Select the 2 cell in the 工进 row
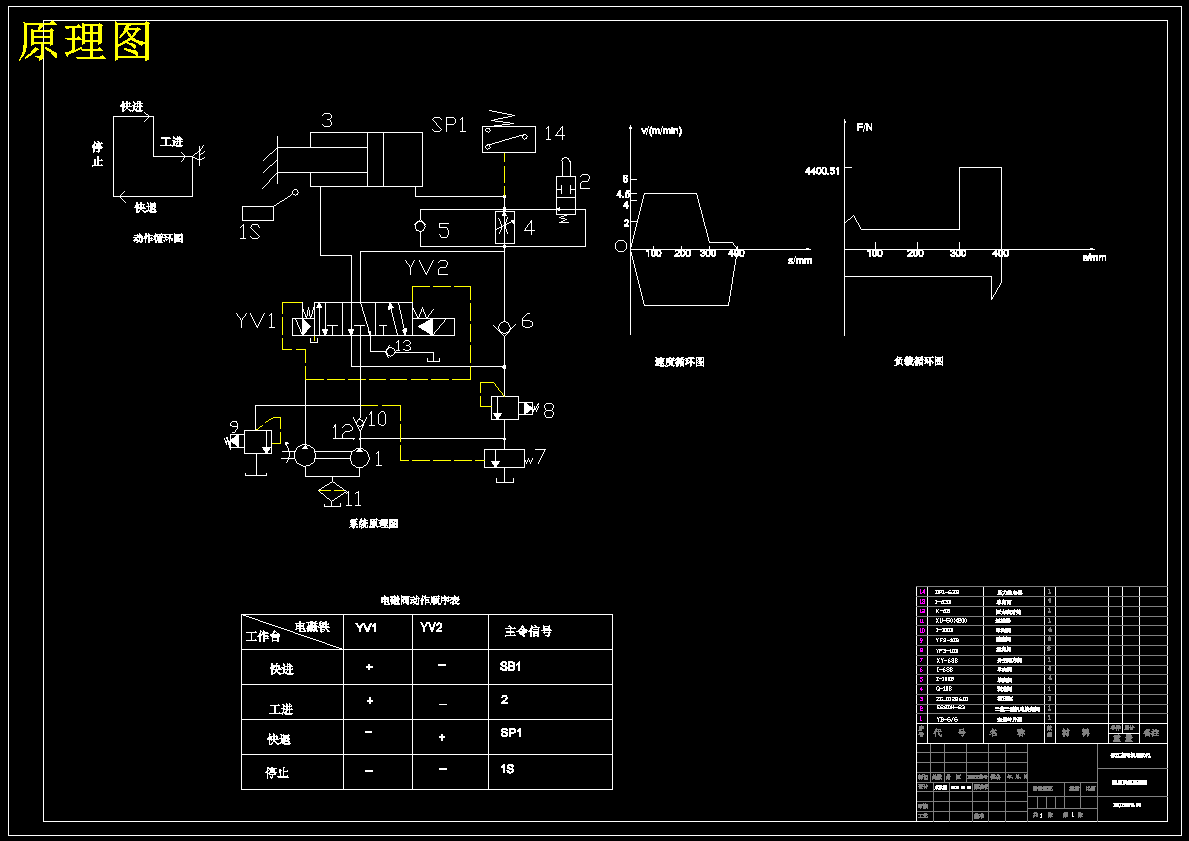 tap(504, 700)
